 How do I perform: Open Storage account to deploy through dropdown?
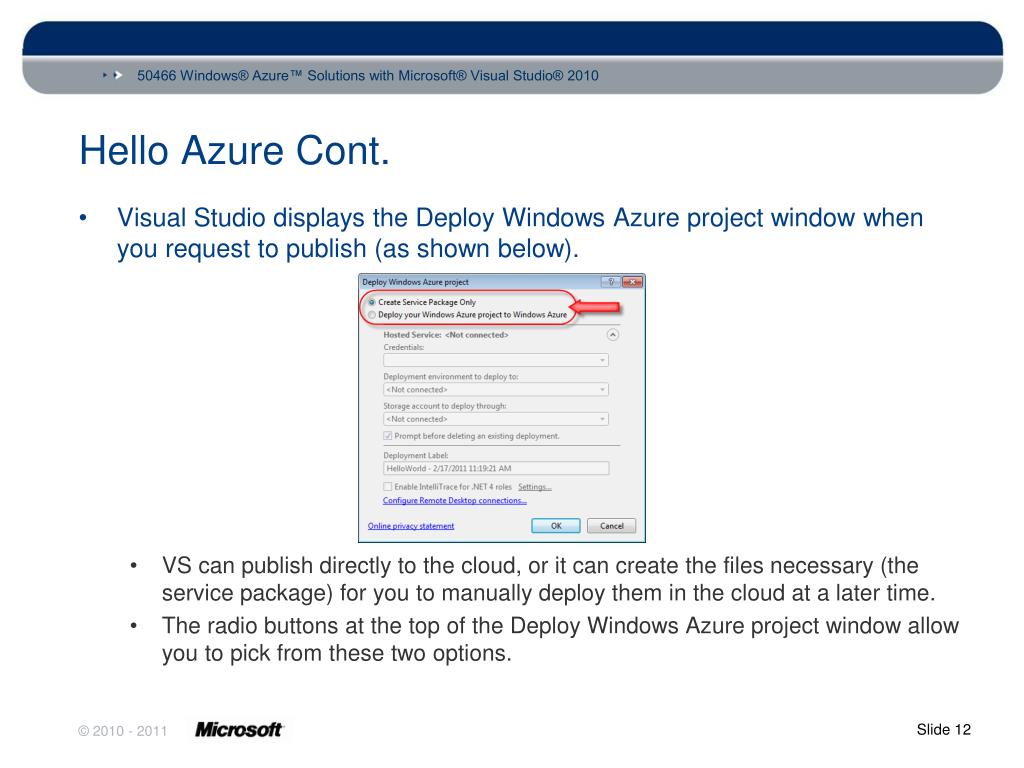496,419
